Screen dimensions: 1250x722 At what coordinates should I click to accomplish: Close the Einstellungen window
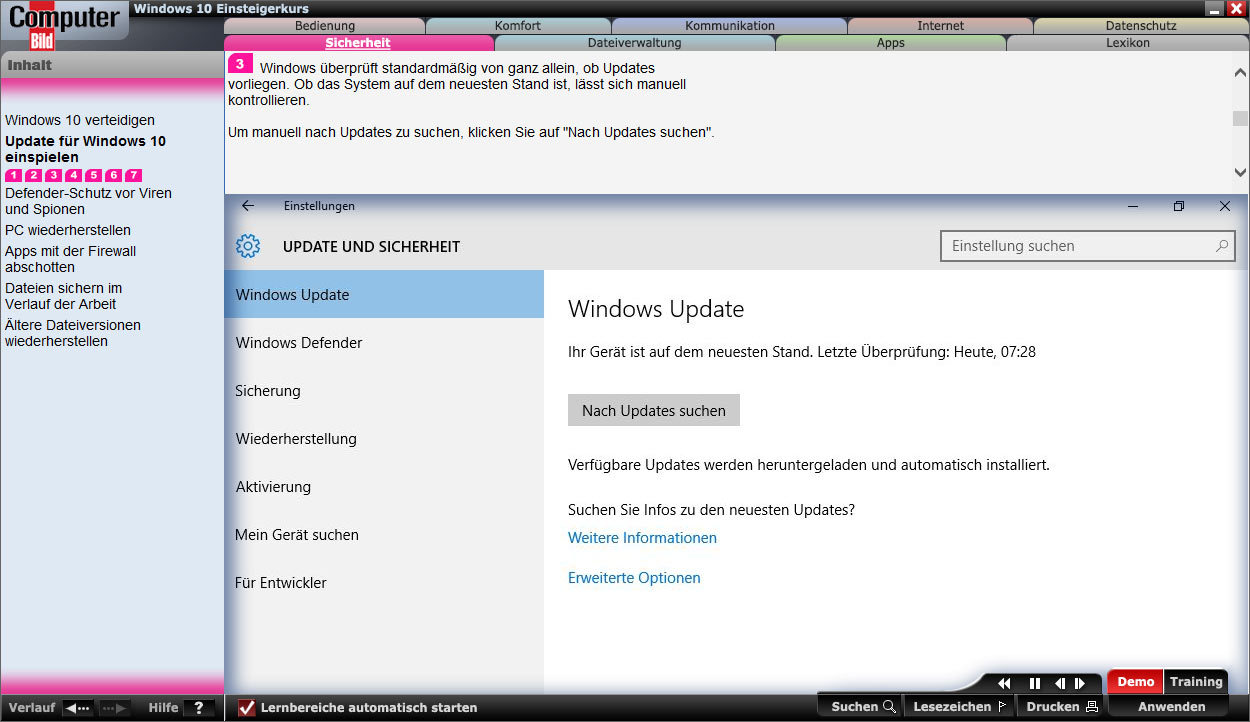click(1225, 206)
